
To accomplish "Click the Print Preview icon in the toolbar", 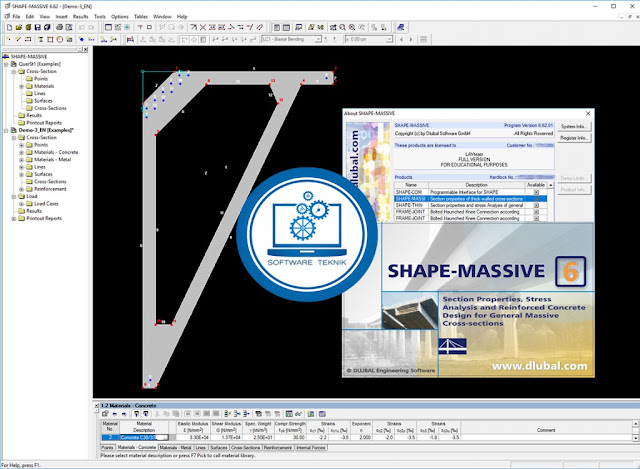I will tap(69, 27).
